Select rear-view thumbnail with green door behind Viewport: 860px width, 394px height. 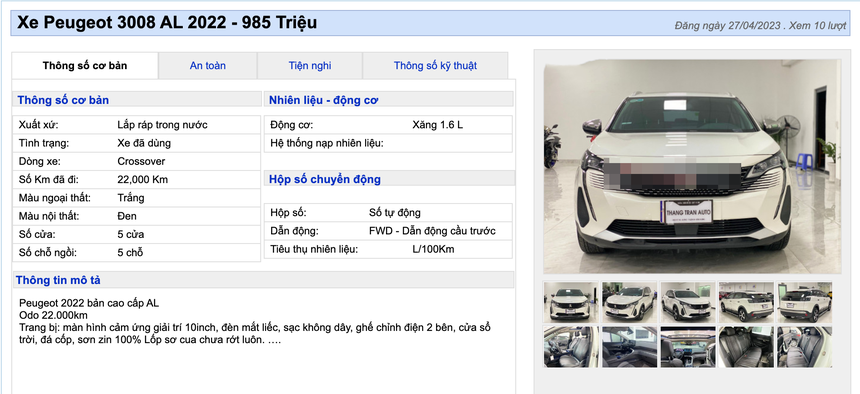[x=805, y=302]
